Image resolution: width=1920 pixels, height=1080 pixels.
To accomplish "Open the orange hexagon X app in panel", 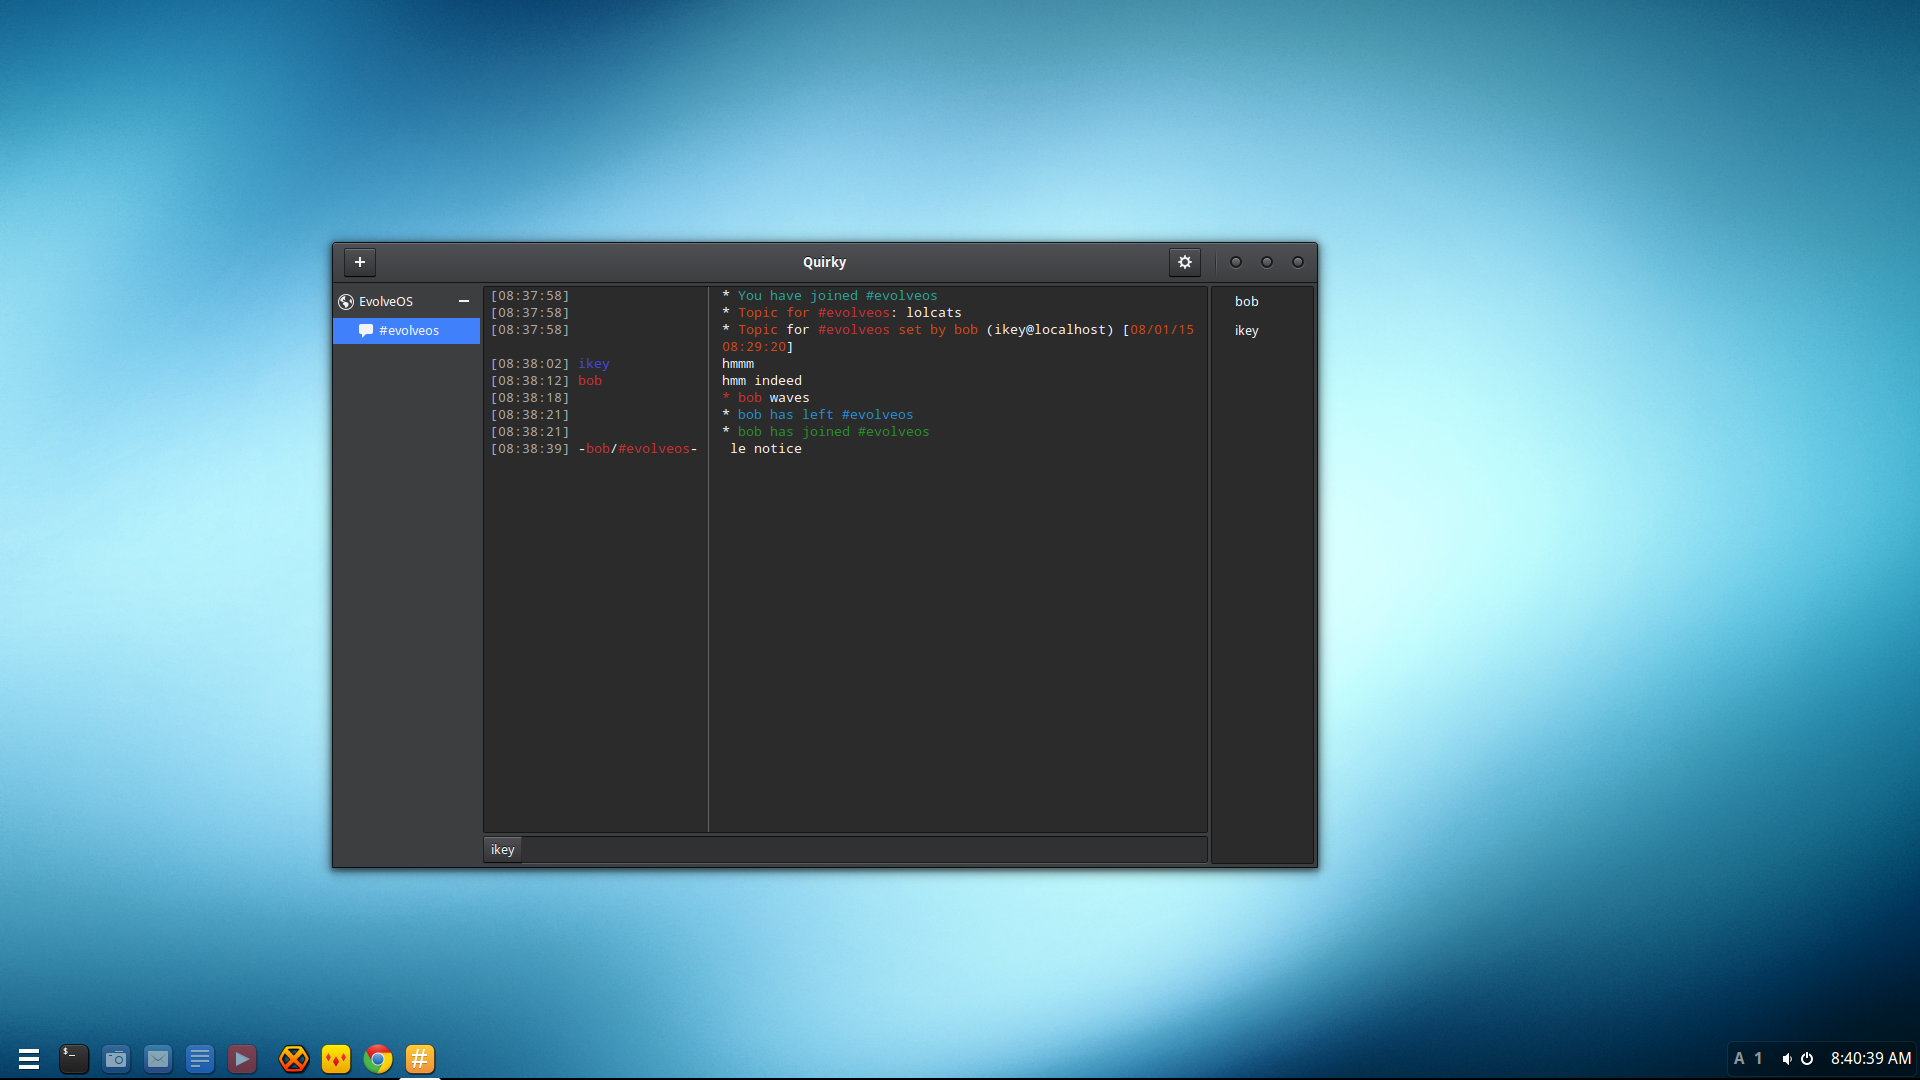I will [294, 1058].
